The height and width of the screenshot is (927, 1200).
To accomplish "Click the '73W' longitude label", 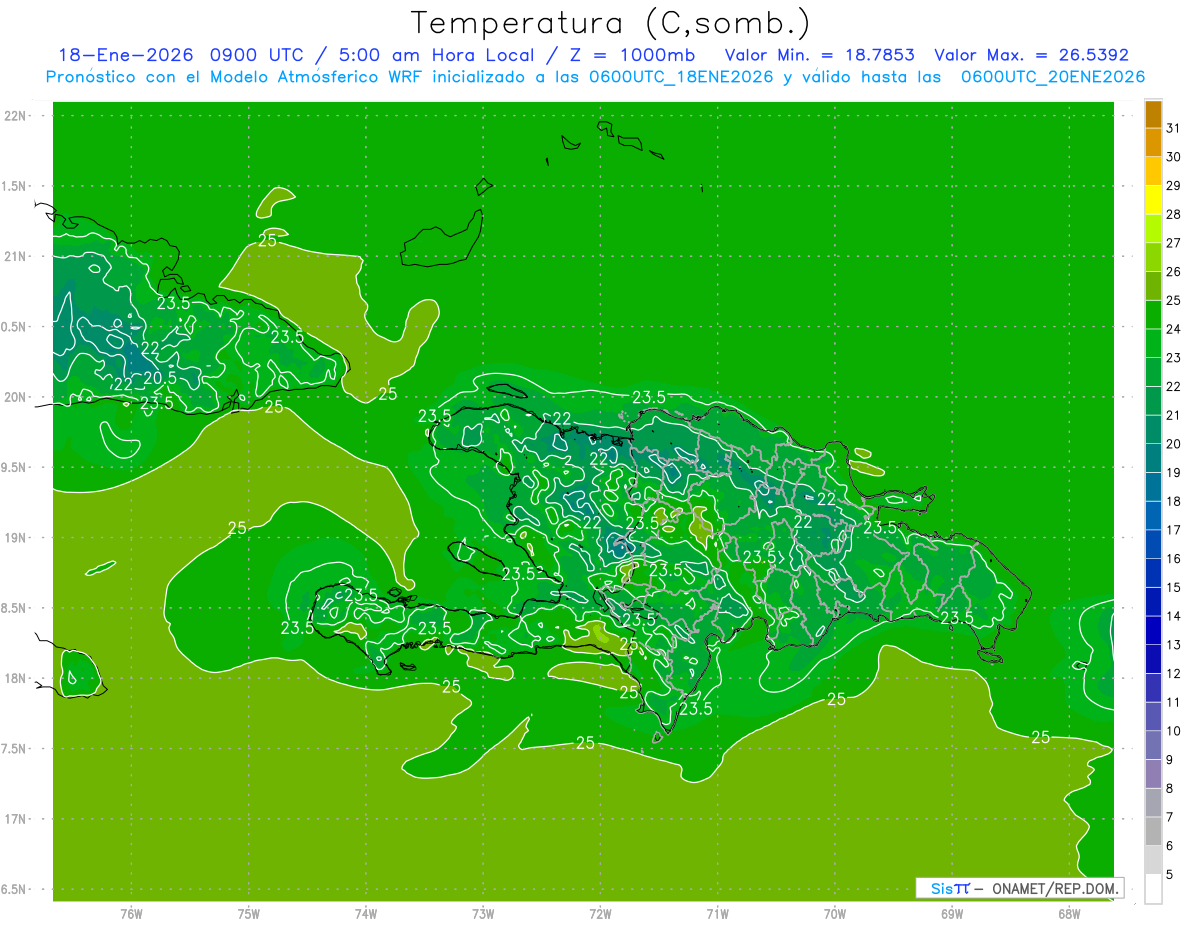I will 483,914.
